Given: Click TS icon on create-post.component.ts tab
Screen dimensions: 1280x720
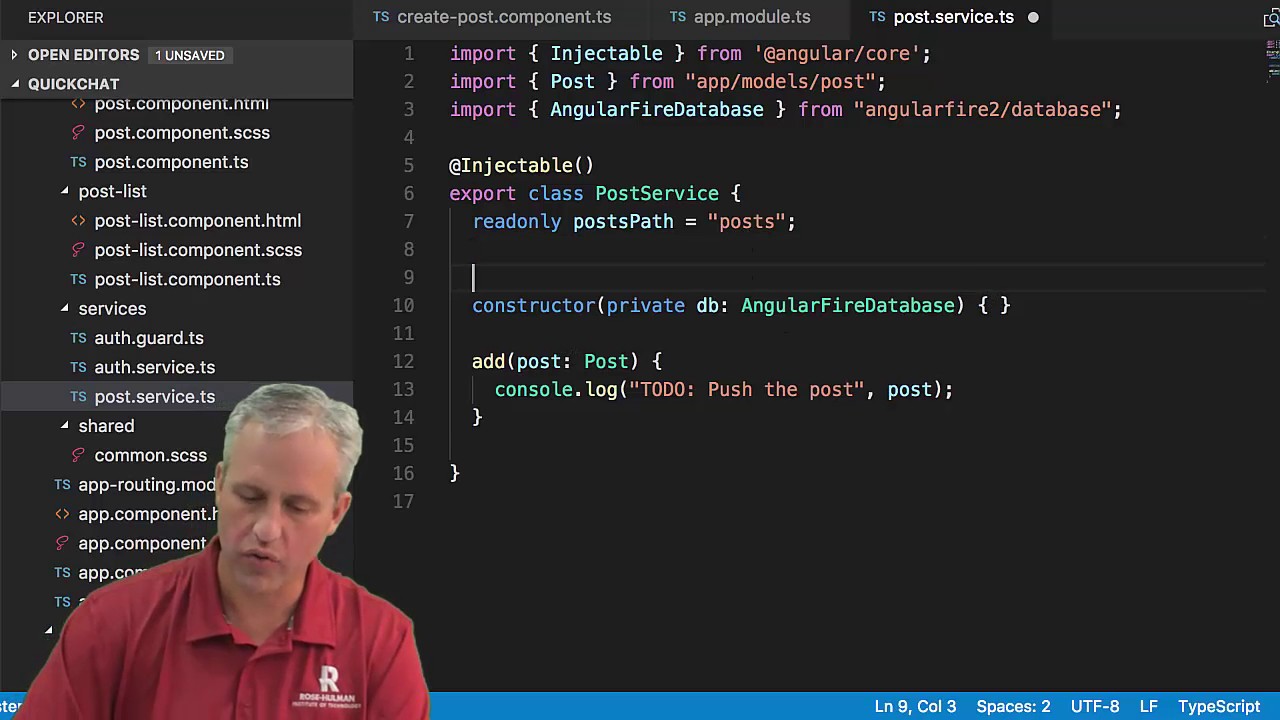Looking at the screenshot, I should point(381,17).
